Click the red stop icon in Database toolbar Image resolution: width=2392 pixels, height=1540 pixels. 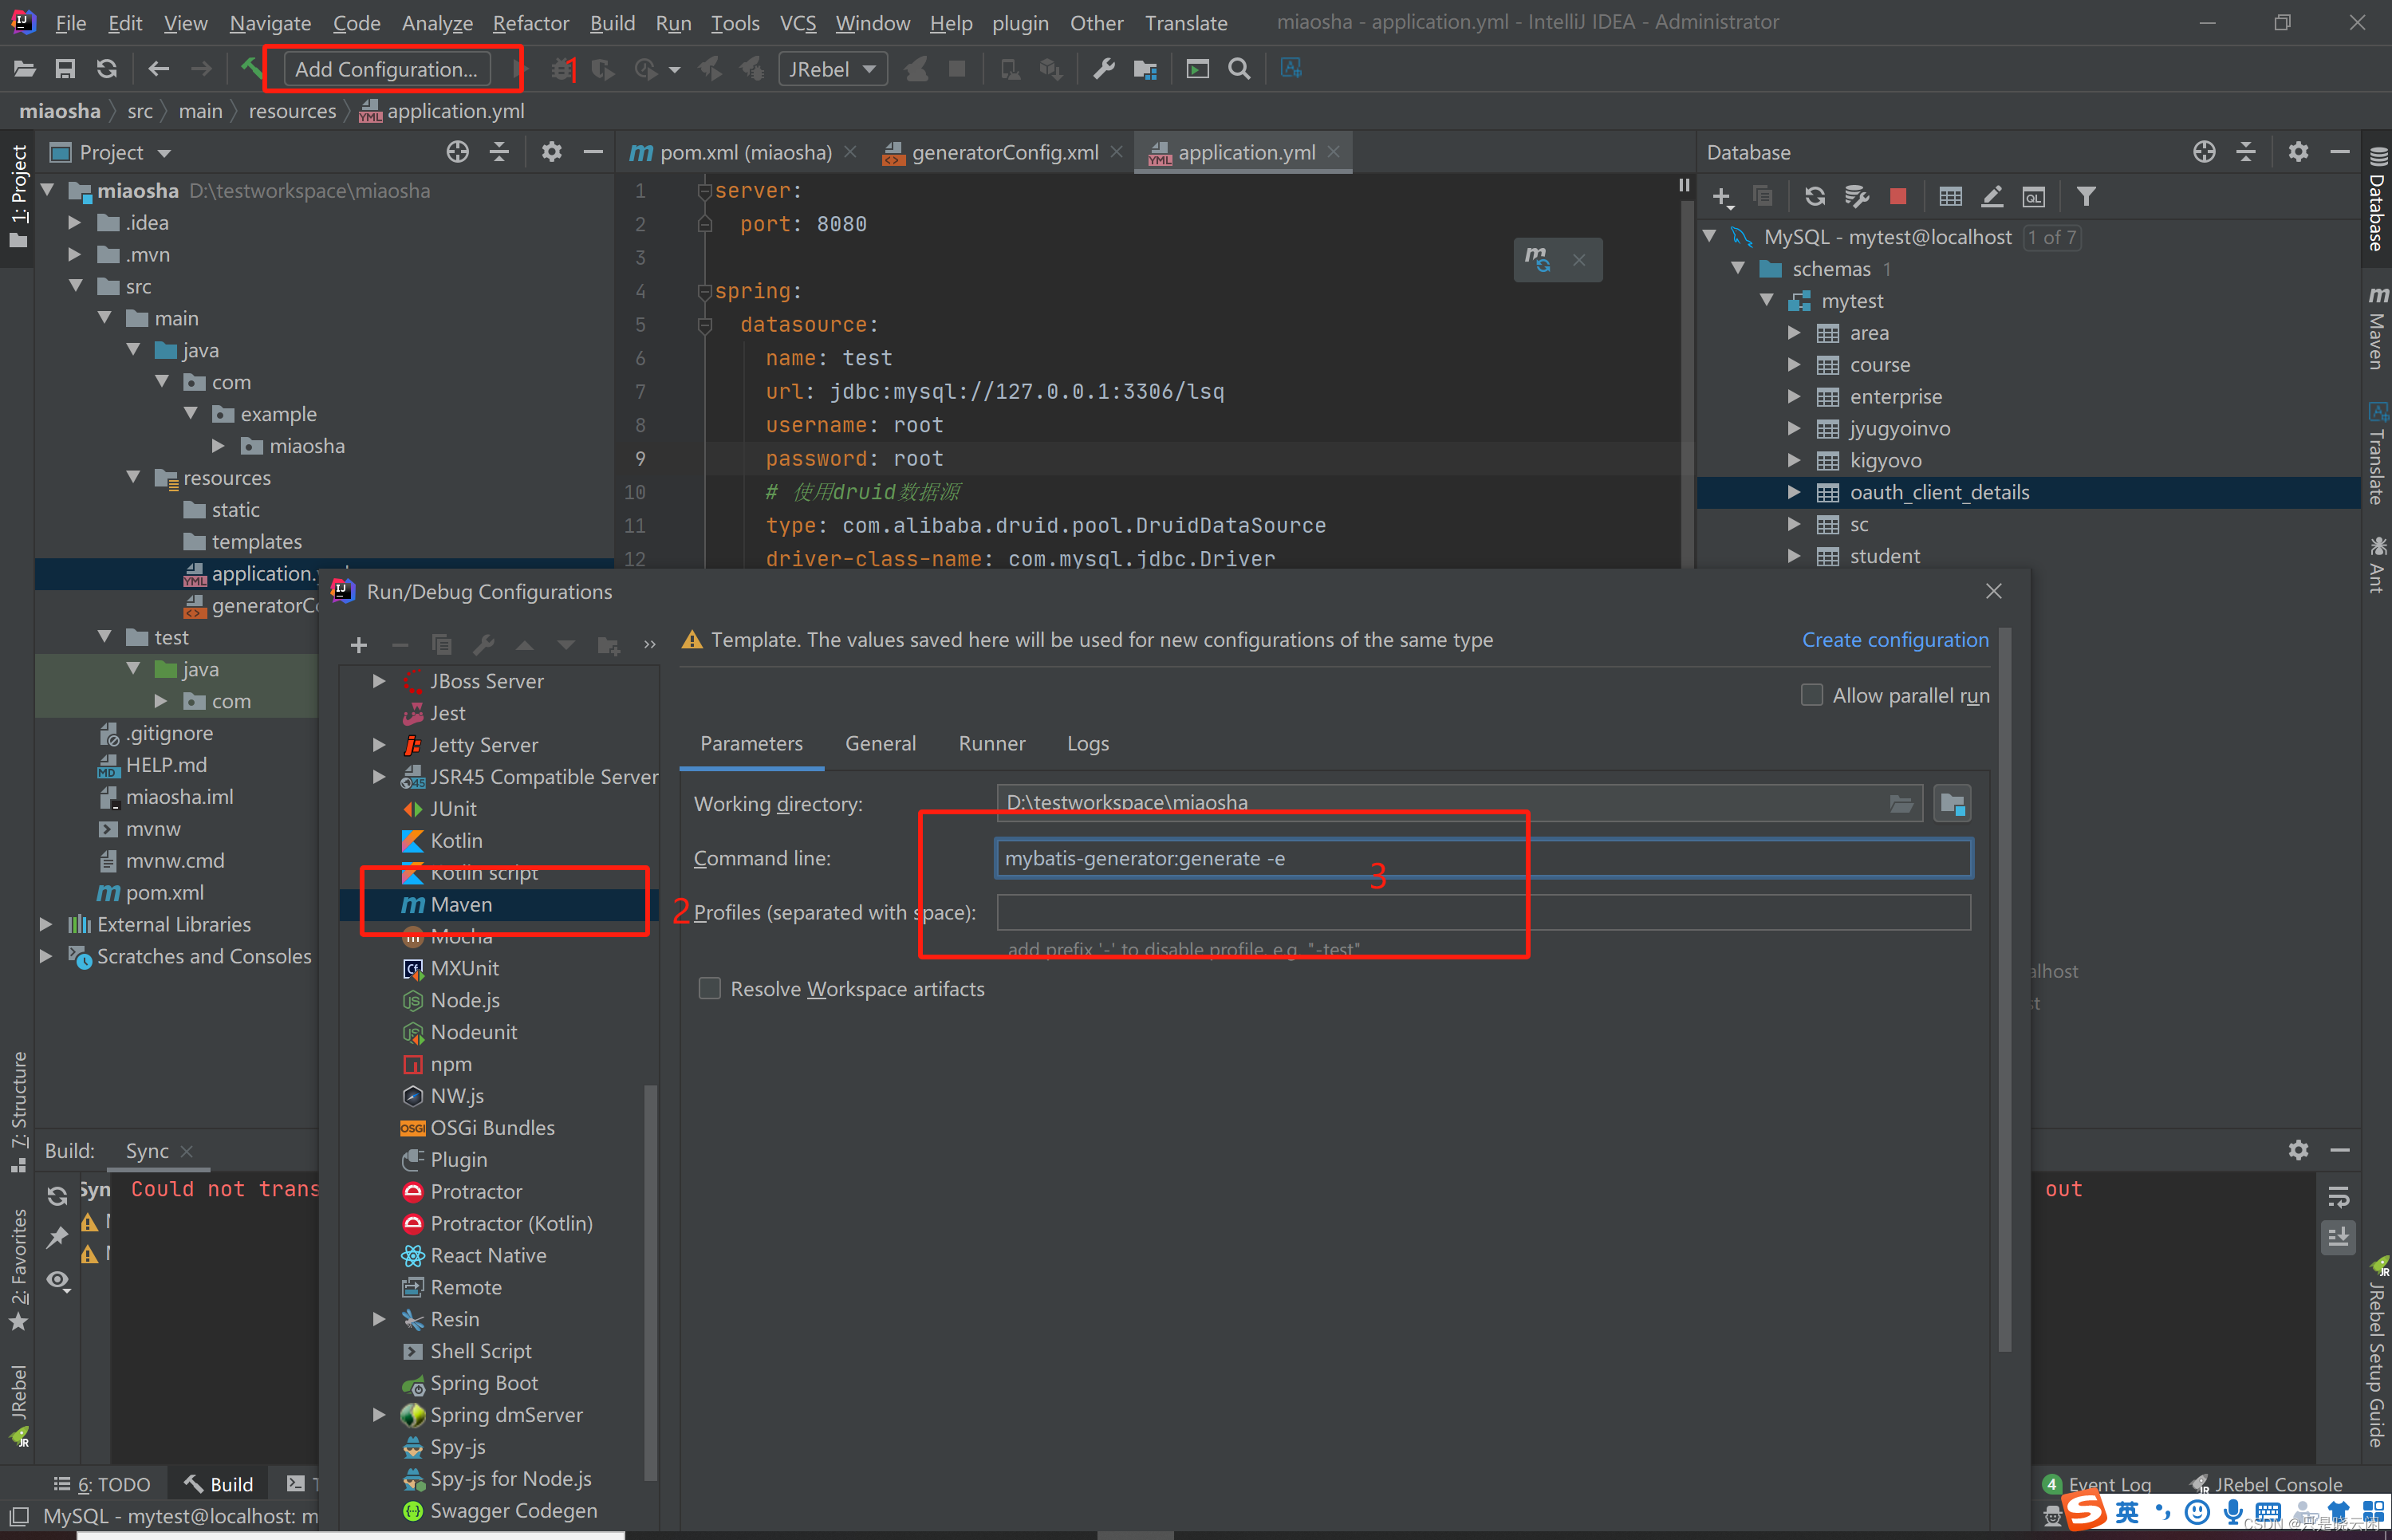(1897, 197)
